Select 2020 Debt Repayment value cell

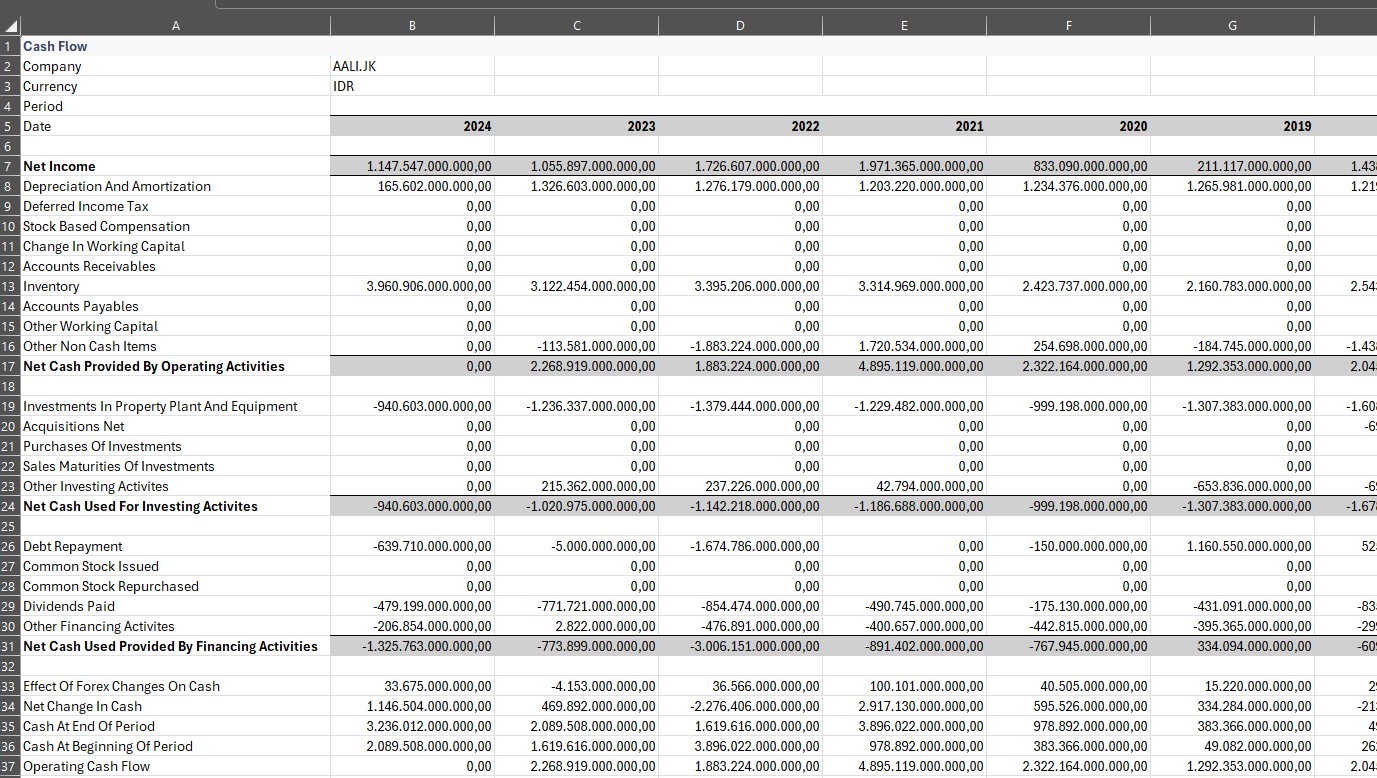[x=1068, y=546]
